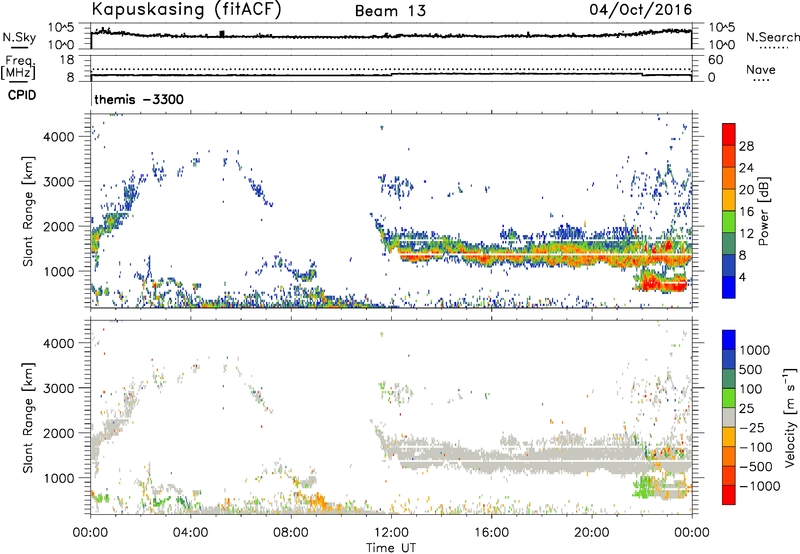Click the red bottom of velocity colorbar
Screen dimensions: 800x554
tap(729, 495)
